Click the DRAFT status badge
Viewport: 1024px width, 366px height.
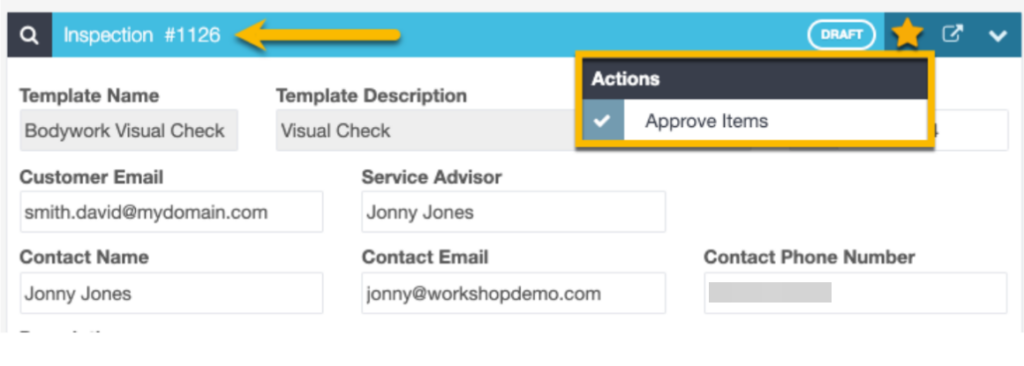[x=842, y=35]
